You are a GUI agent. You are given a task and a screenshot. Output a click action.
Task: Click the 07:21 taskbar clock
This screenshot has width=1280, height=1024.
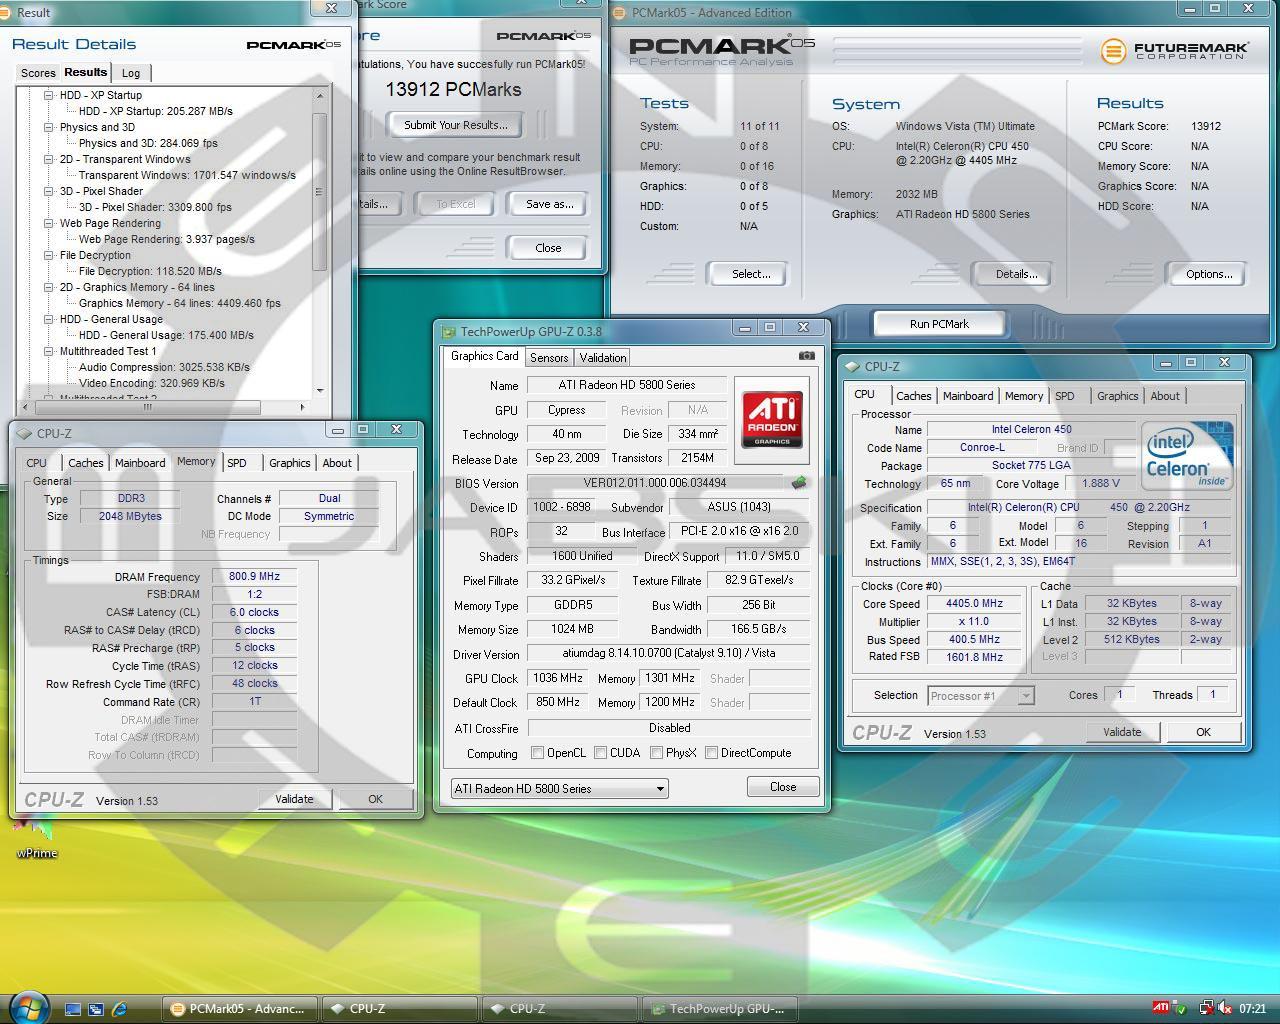pos(1252,1009)
